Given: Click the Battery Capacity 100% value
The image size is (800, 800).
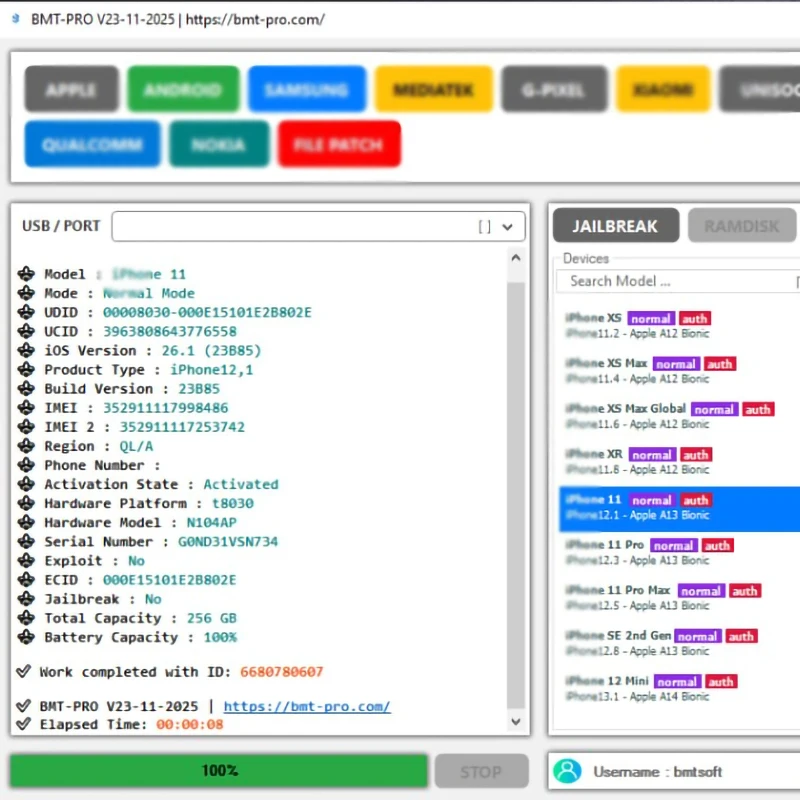Looking at the screenshot, I should click(x=220, y=637).
